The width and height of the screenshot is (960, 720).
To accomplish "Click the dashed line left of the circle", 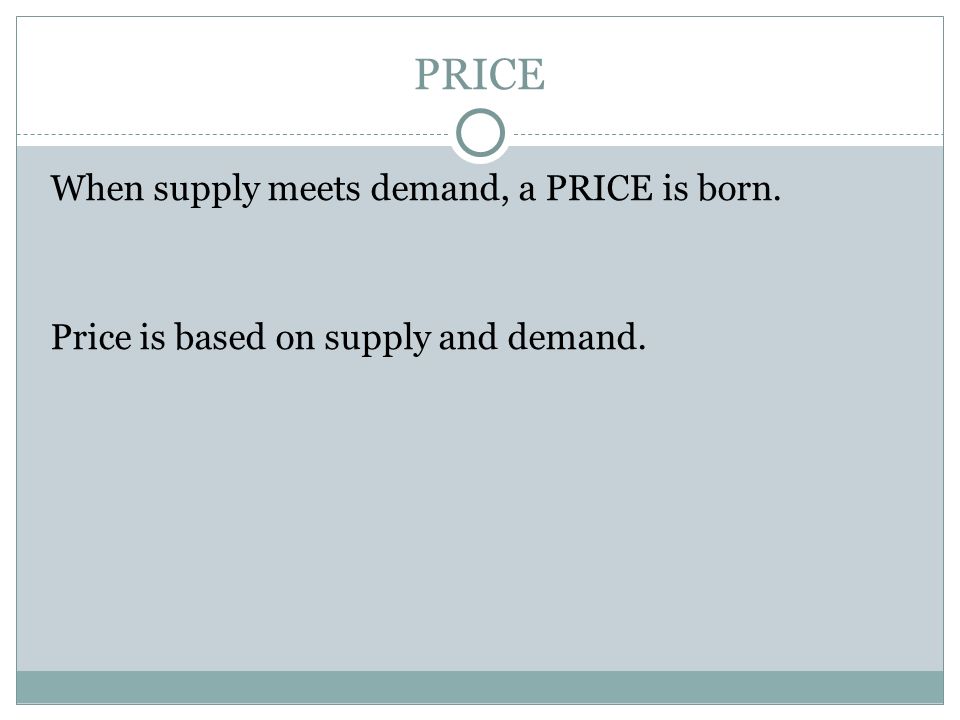I will pos(236,134).
